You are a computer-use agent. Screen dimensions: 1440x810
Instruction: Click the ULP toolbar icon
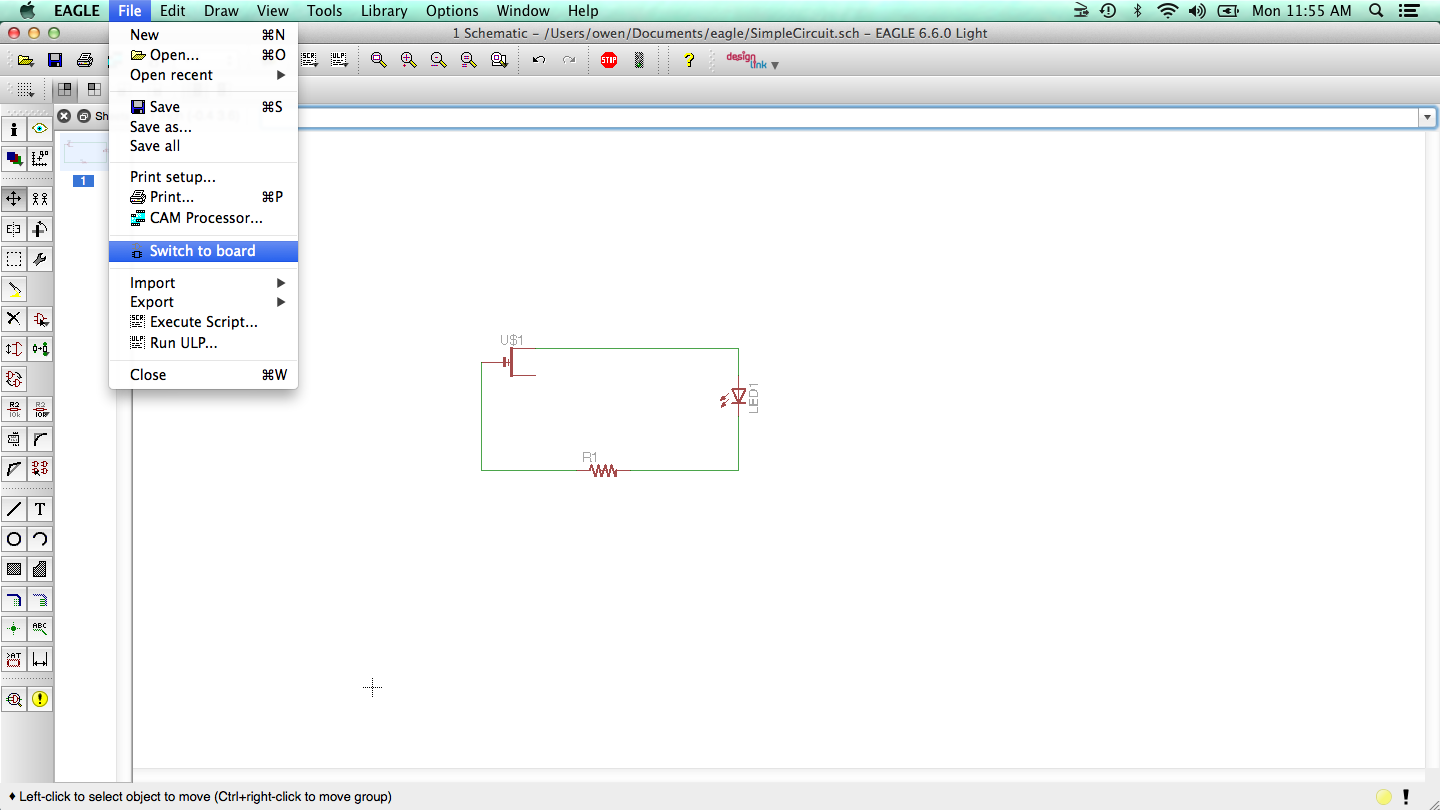pos(339,60)
